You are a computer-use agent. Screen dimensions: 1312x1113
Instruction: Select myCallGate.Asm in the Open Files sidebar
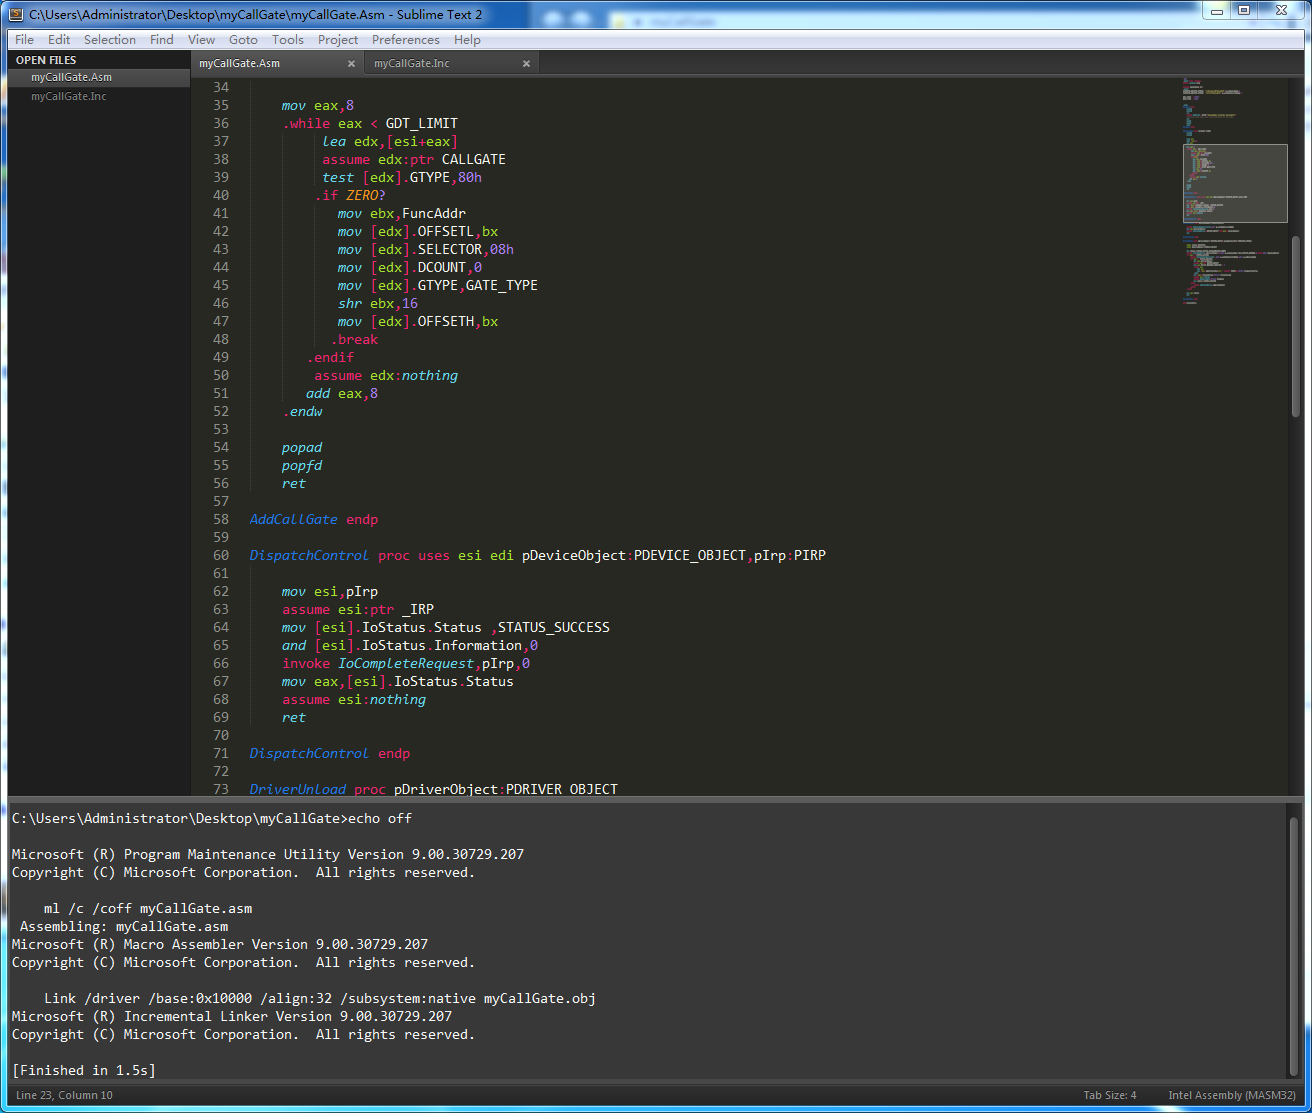[x=98, y=77]
